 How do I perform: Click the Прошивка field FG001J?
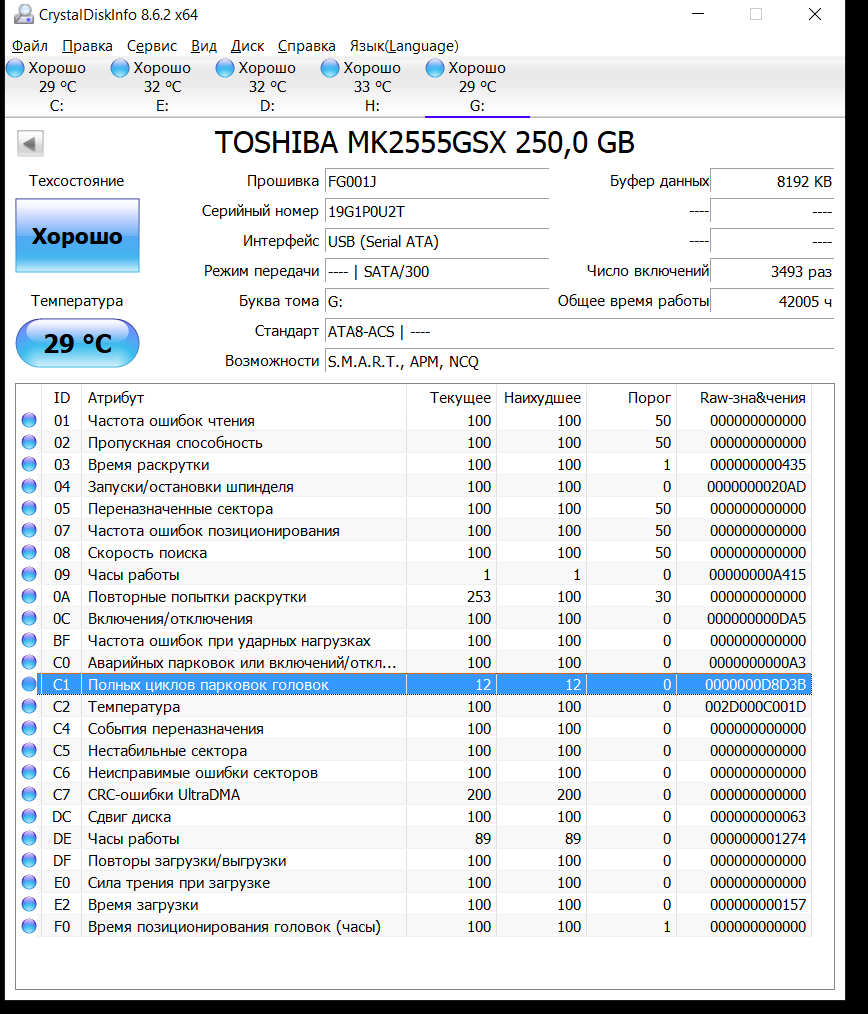point(437,182)
